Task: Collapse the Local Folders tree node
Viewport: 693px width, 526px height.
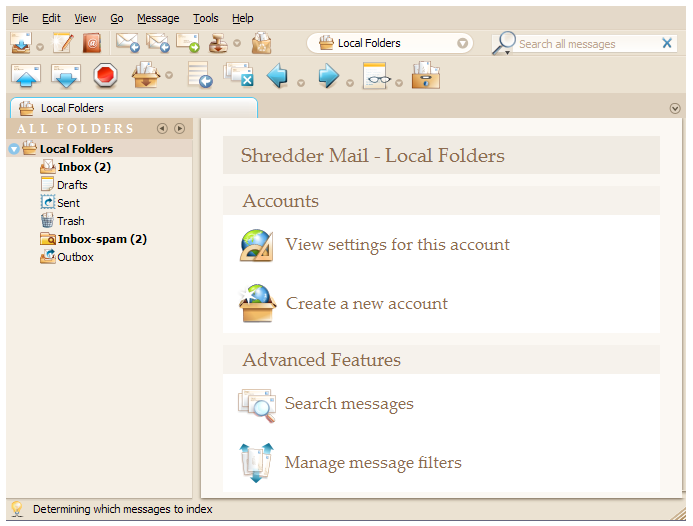Action: (x=13, y=149)
